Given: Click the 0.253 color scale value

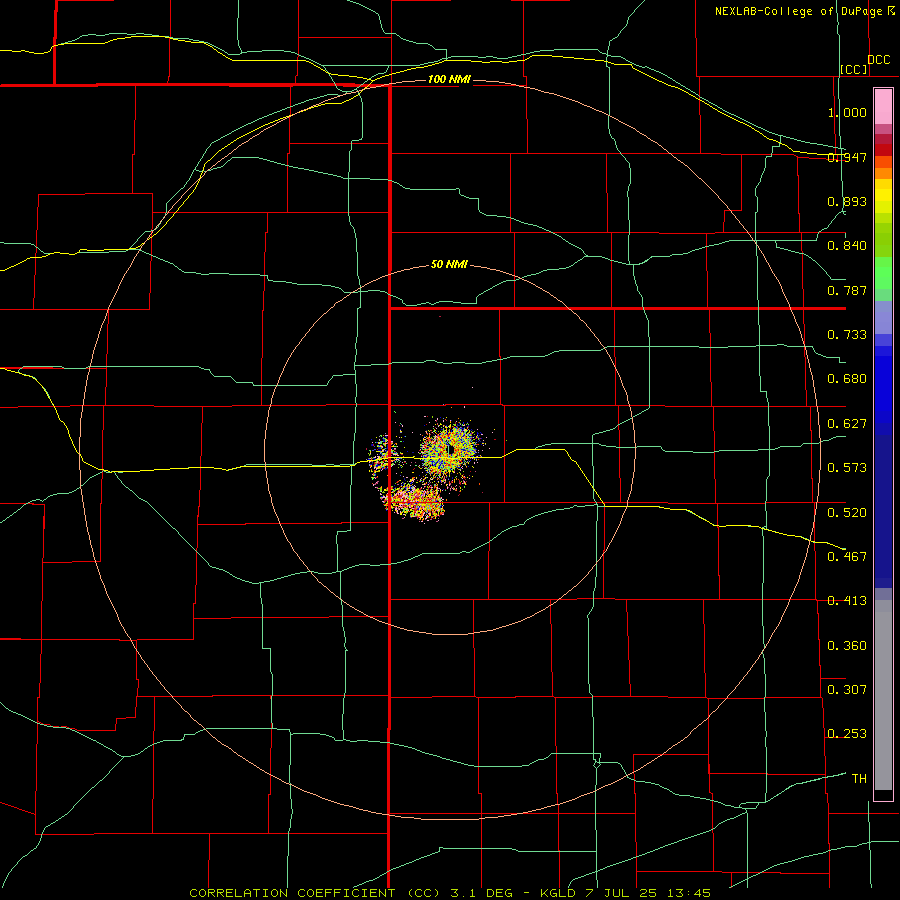Looking at the screenshot, I should click(847, 734).
